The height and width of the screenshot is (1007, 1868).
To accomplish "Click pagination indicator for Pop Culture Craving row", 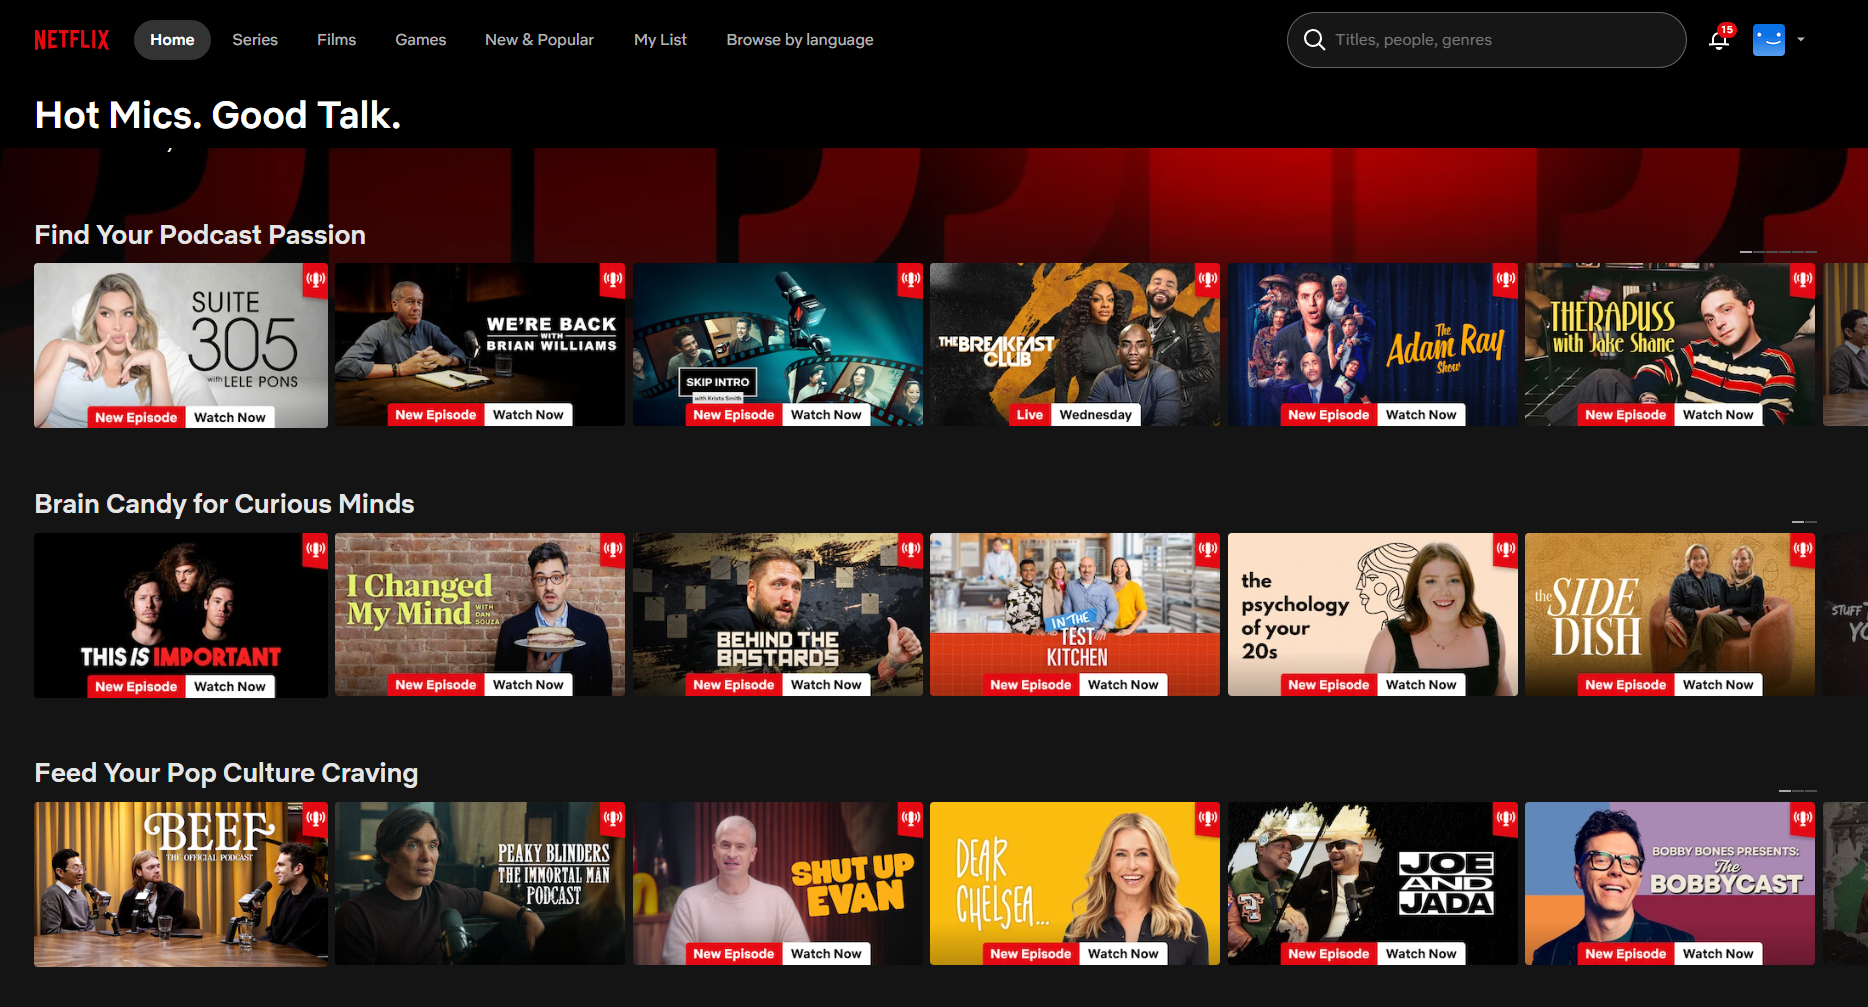I will [1798, 790].
